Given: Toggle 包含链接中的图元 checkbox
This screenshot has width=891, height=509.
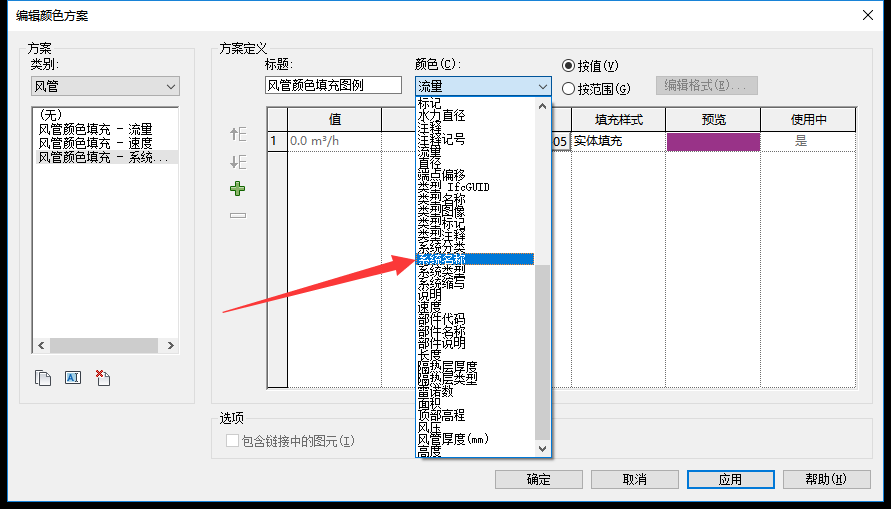Looking at the screenshot, I should click(x=232, y=441).
